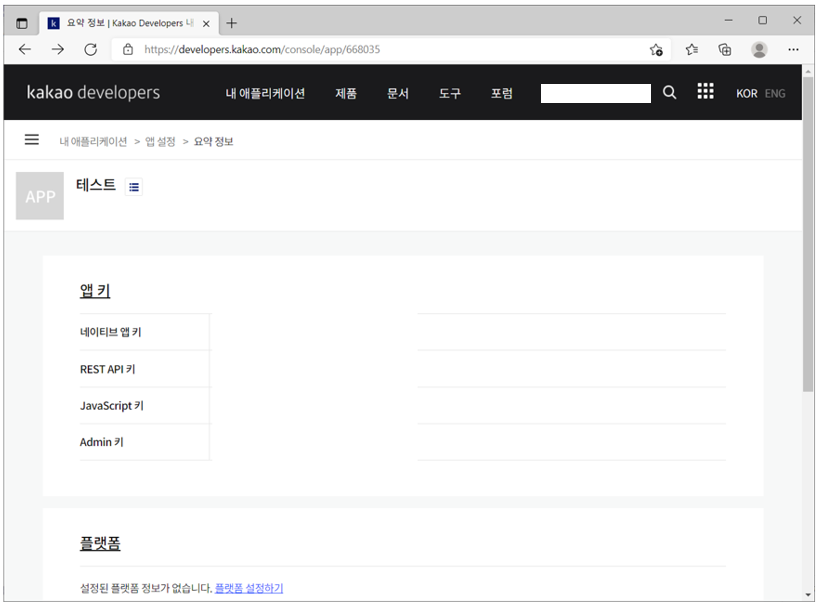Minimize the browser window
820x607 pixels.
tap(728, 20)
